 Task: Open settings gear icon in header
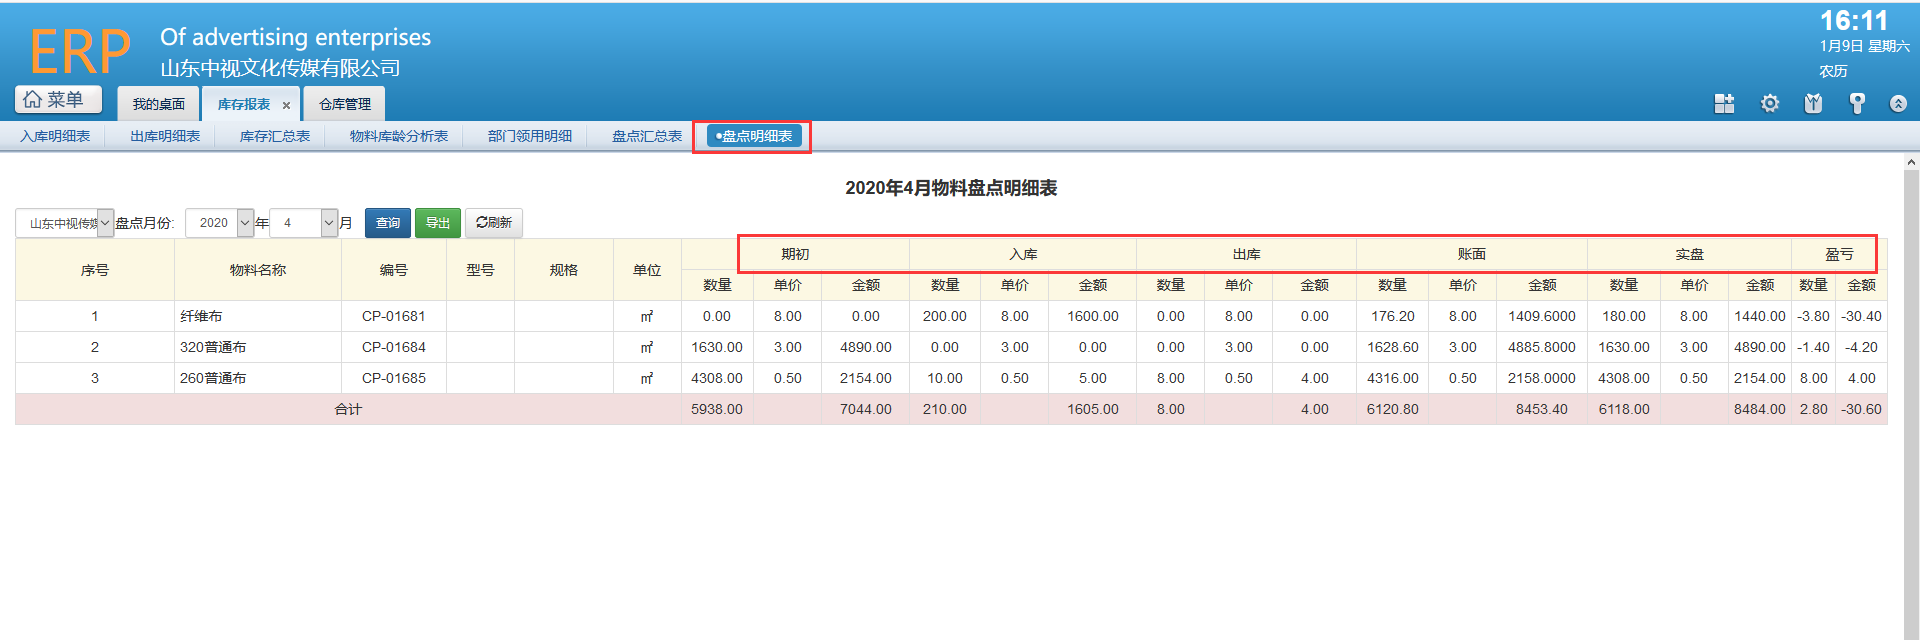[x=1770, y=103]
